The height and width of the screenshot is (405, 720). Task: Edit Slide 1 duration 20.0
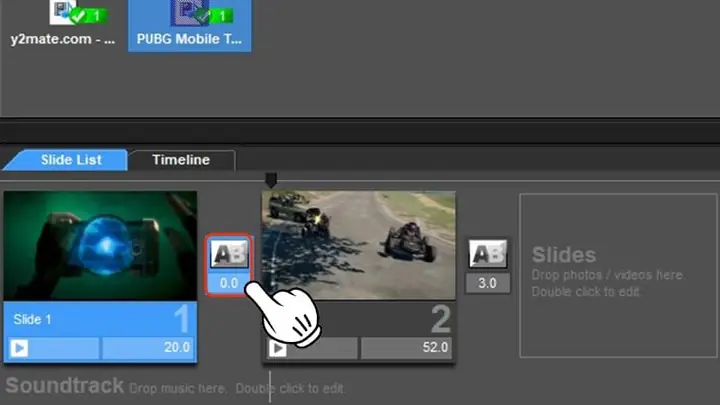point(147,348)
